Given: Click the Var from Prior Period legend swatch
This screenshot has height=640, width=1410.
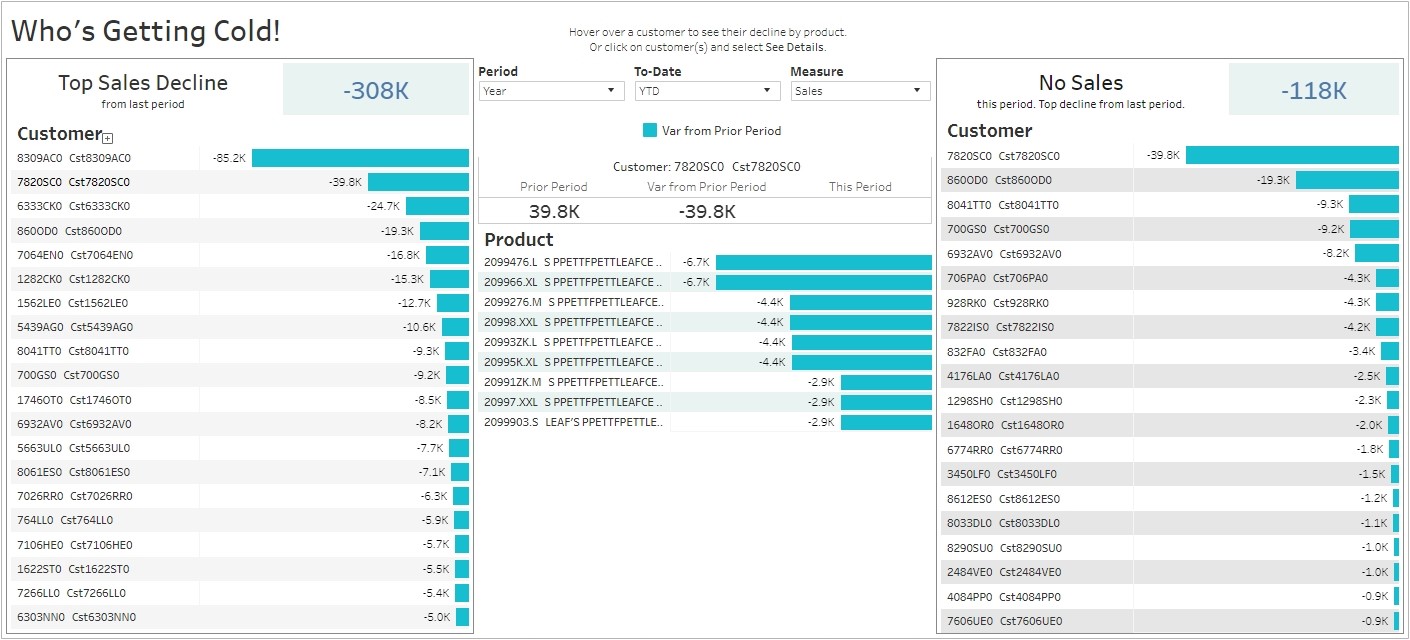Looking at the screenshot, I should click(x=650, y=131).
